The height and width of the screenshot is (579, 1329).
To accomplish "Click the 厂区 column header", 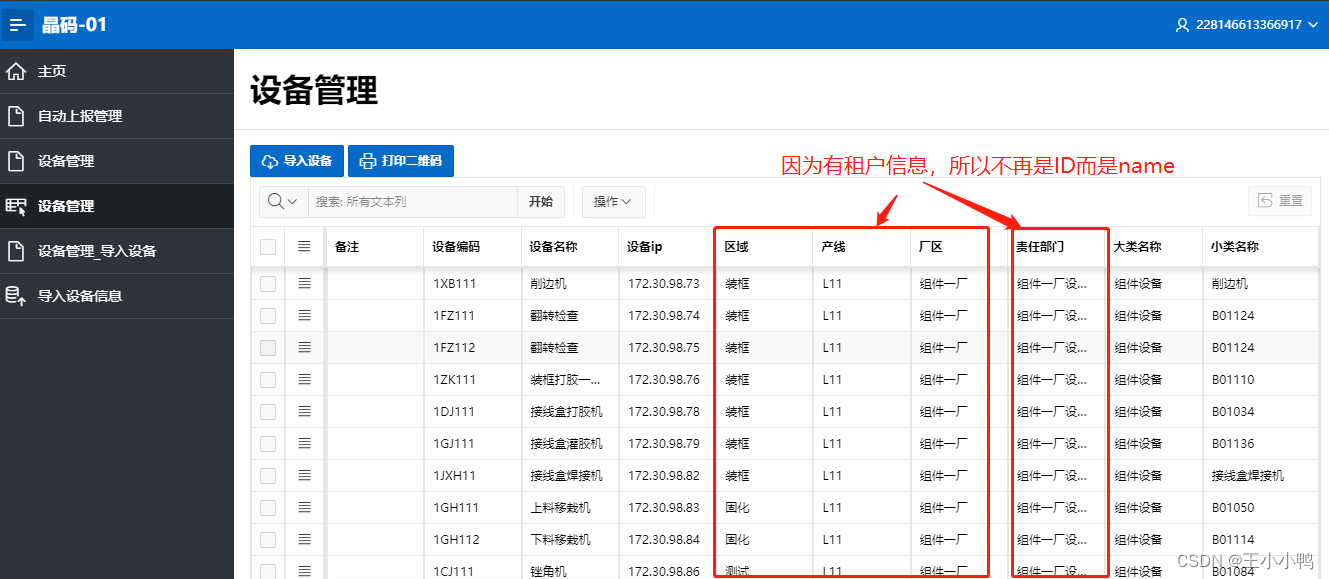I will (960, 247).
